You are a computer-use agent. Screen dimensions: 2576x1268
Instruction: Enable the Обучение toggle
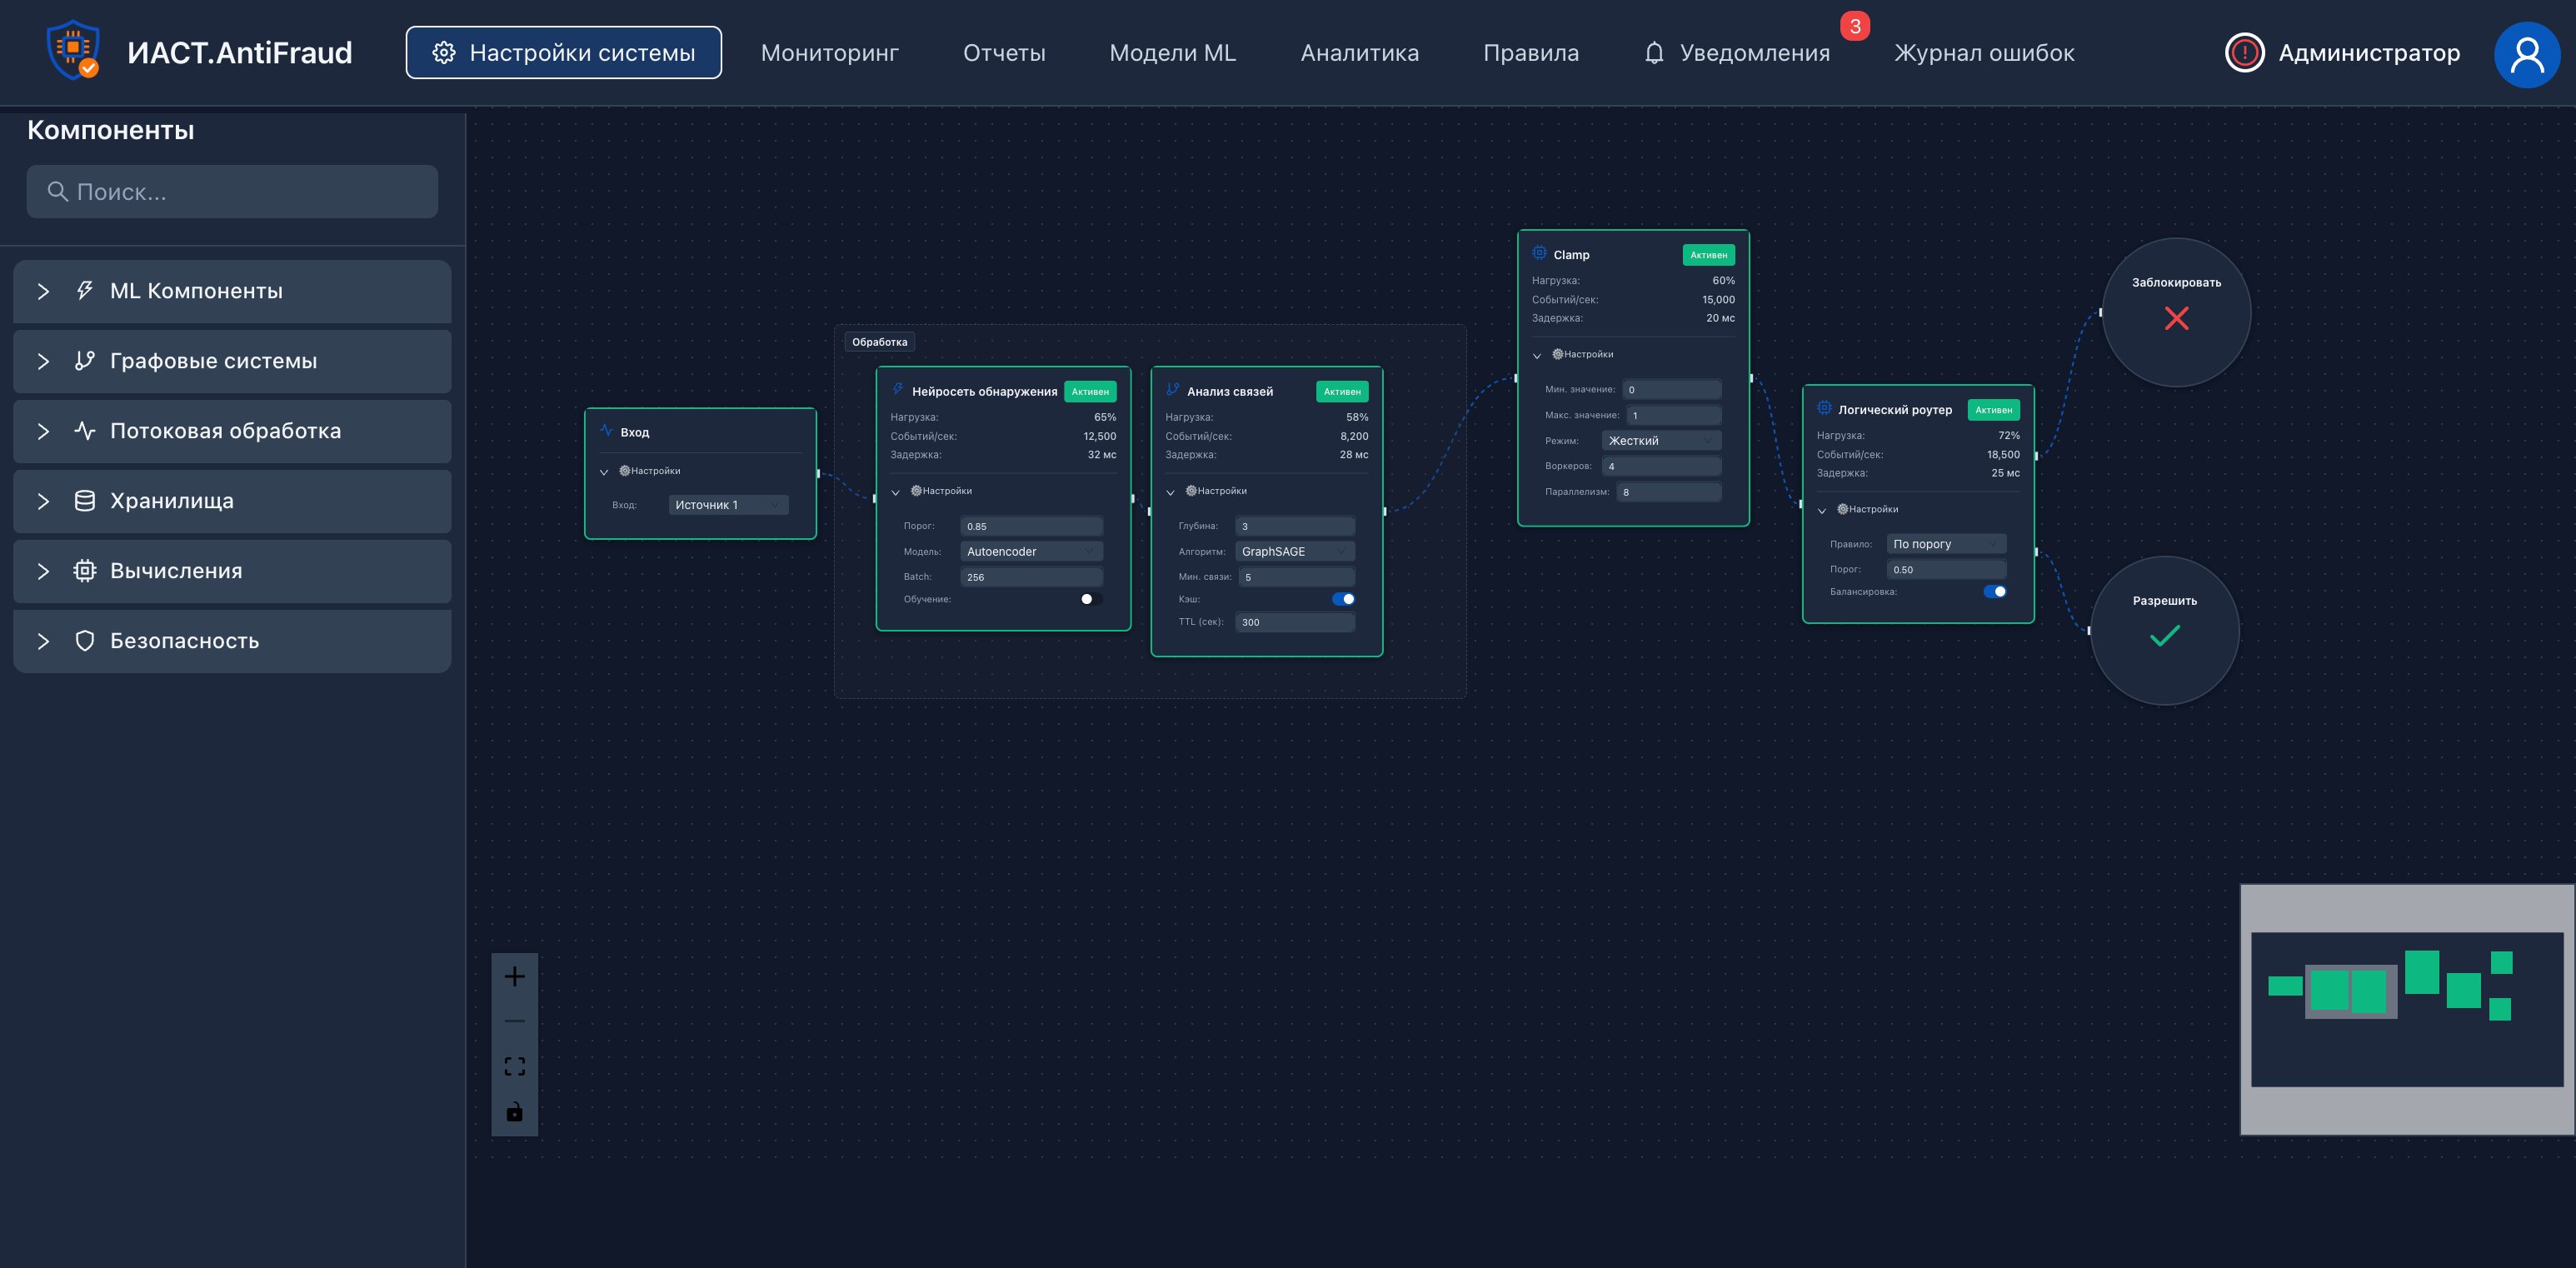click(x=1091, y=599)
